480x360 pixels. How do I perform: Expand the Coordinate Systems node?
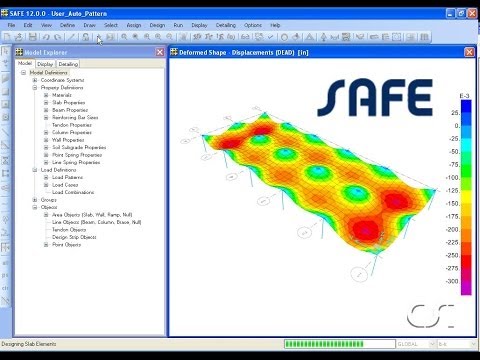[35, 80]
